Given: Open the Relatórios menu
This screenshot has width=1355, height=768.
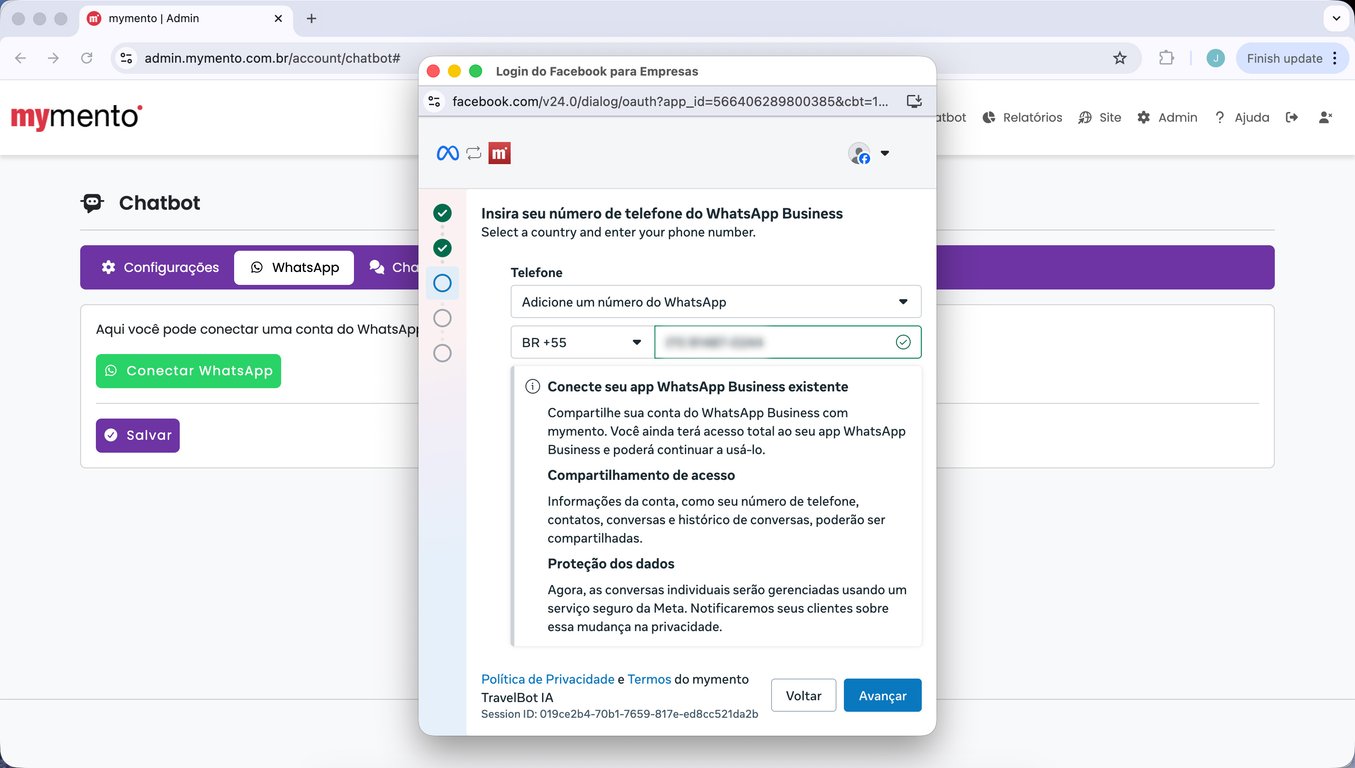Looking at the screenshot, I should point(1022,117).
